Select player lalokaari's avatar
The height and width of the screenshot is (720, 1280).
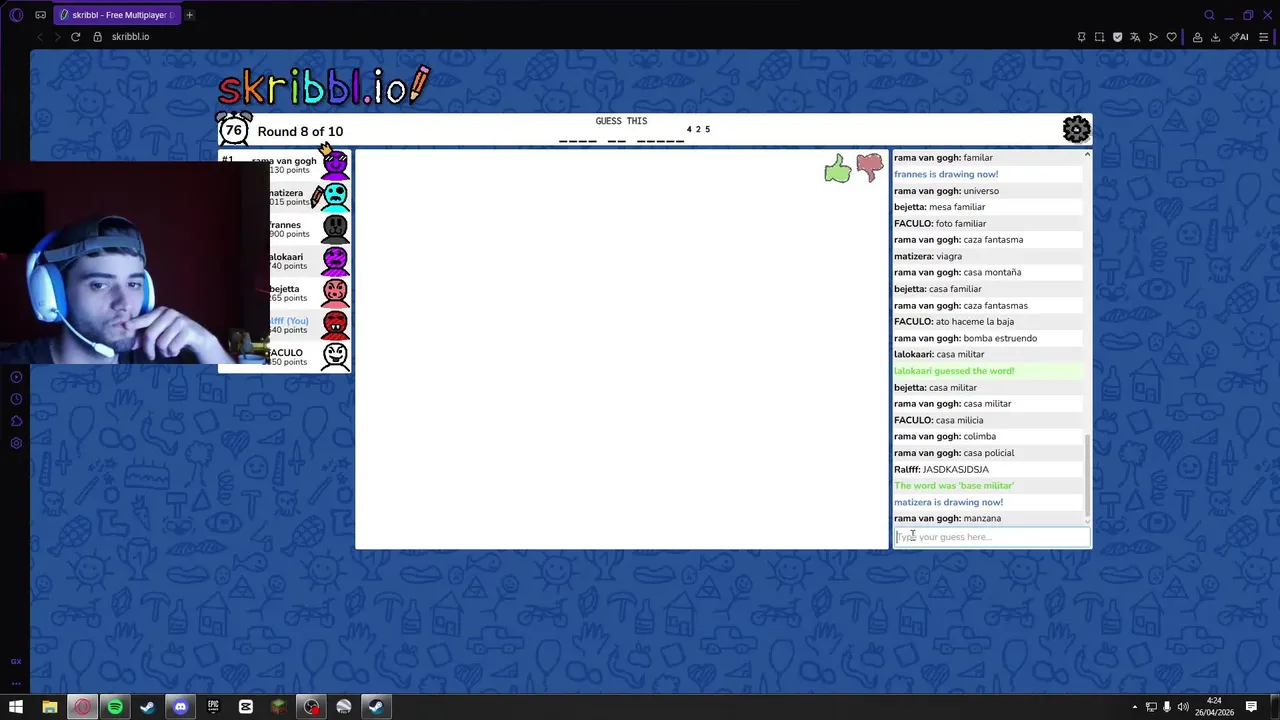335,261
